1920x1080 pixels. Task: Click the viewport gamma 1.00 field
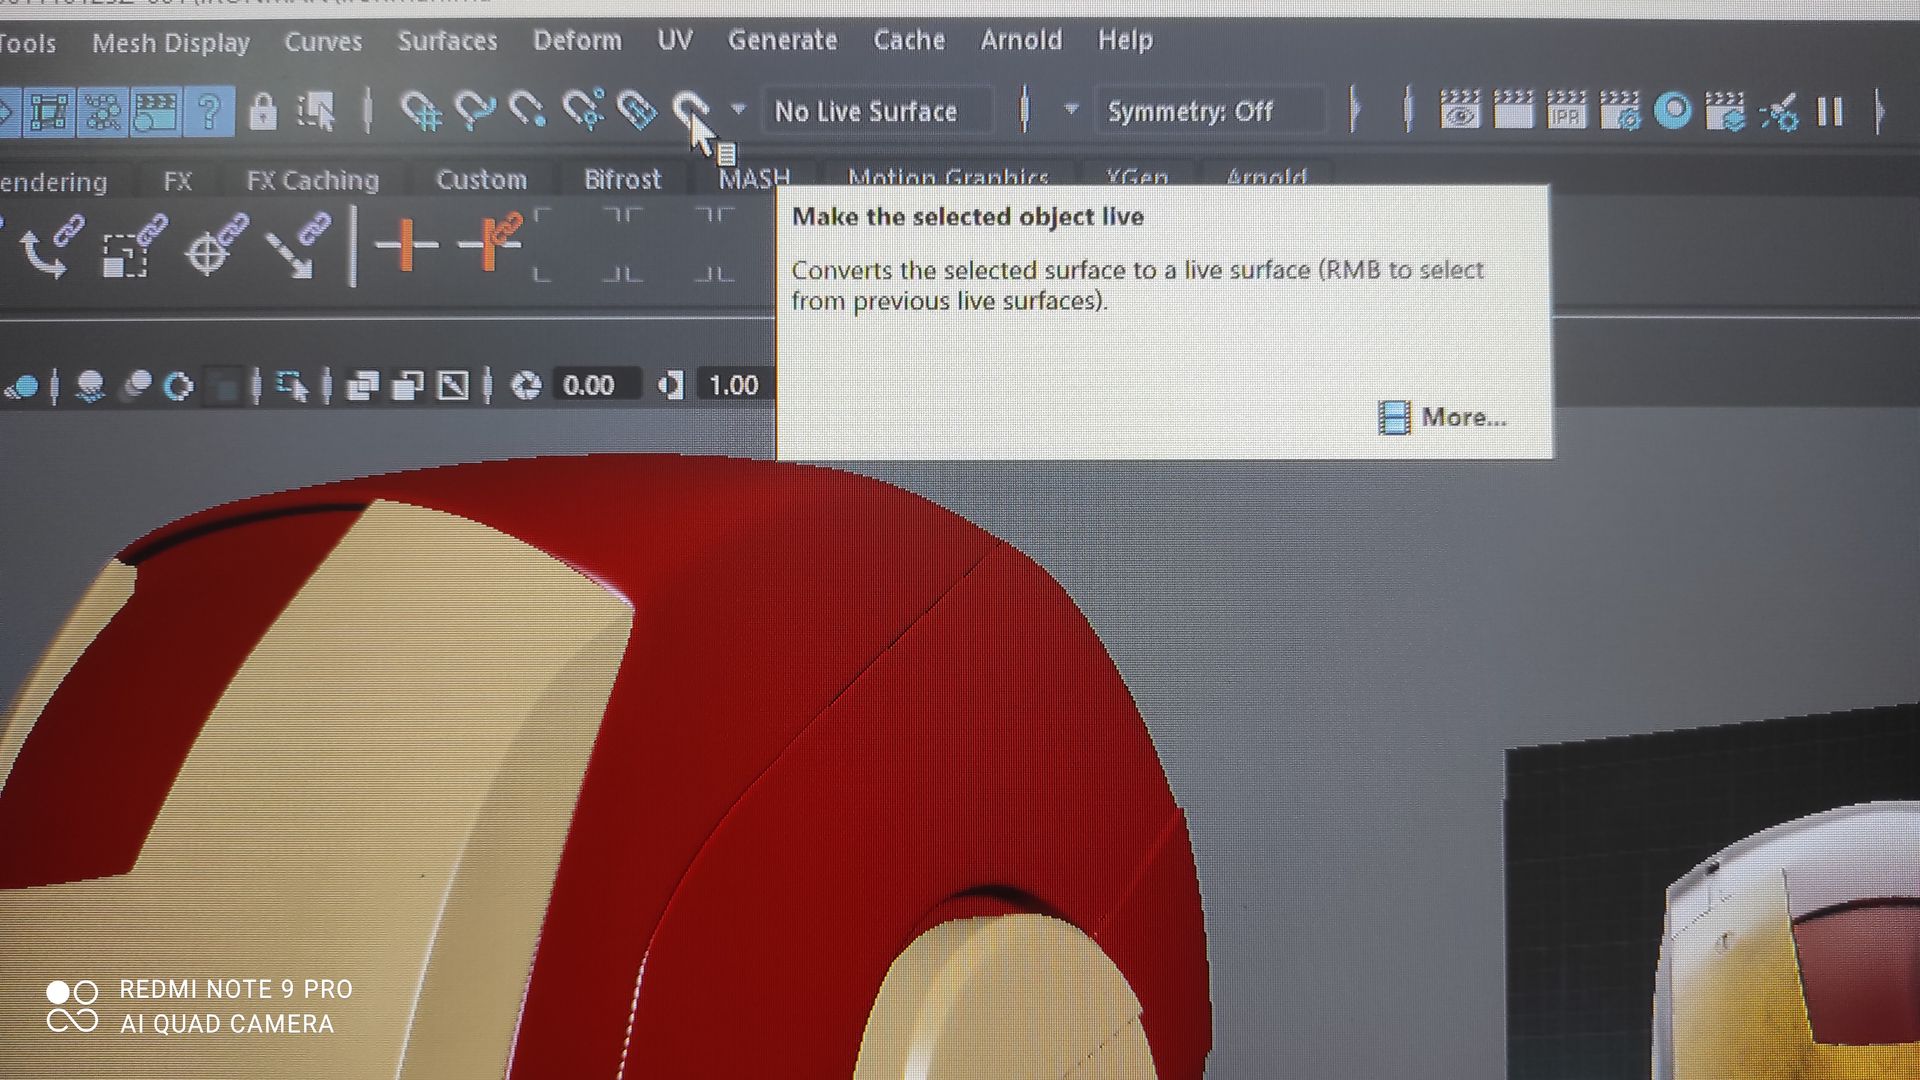coord(734,385)
